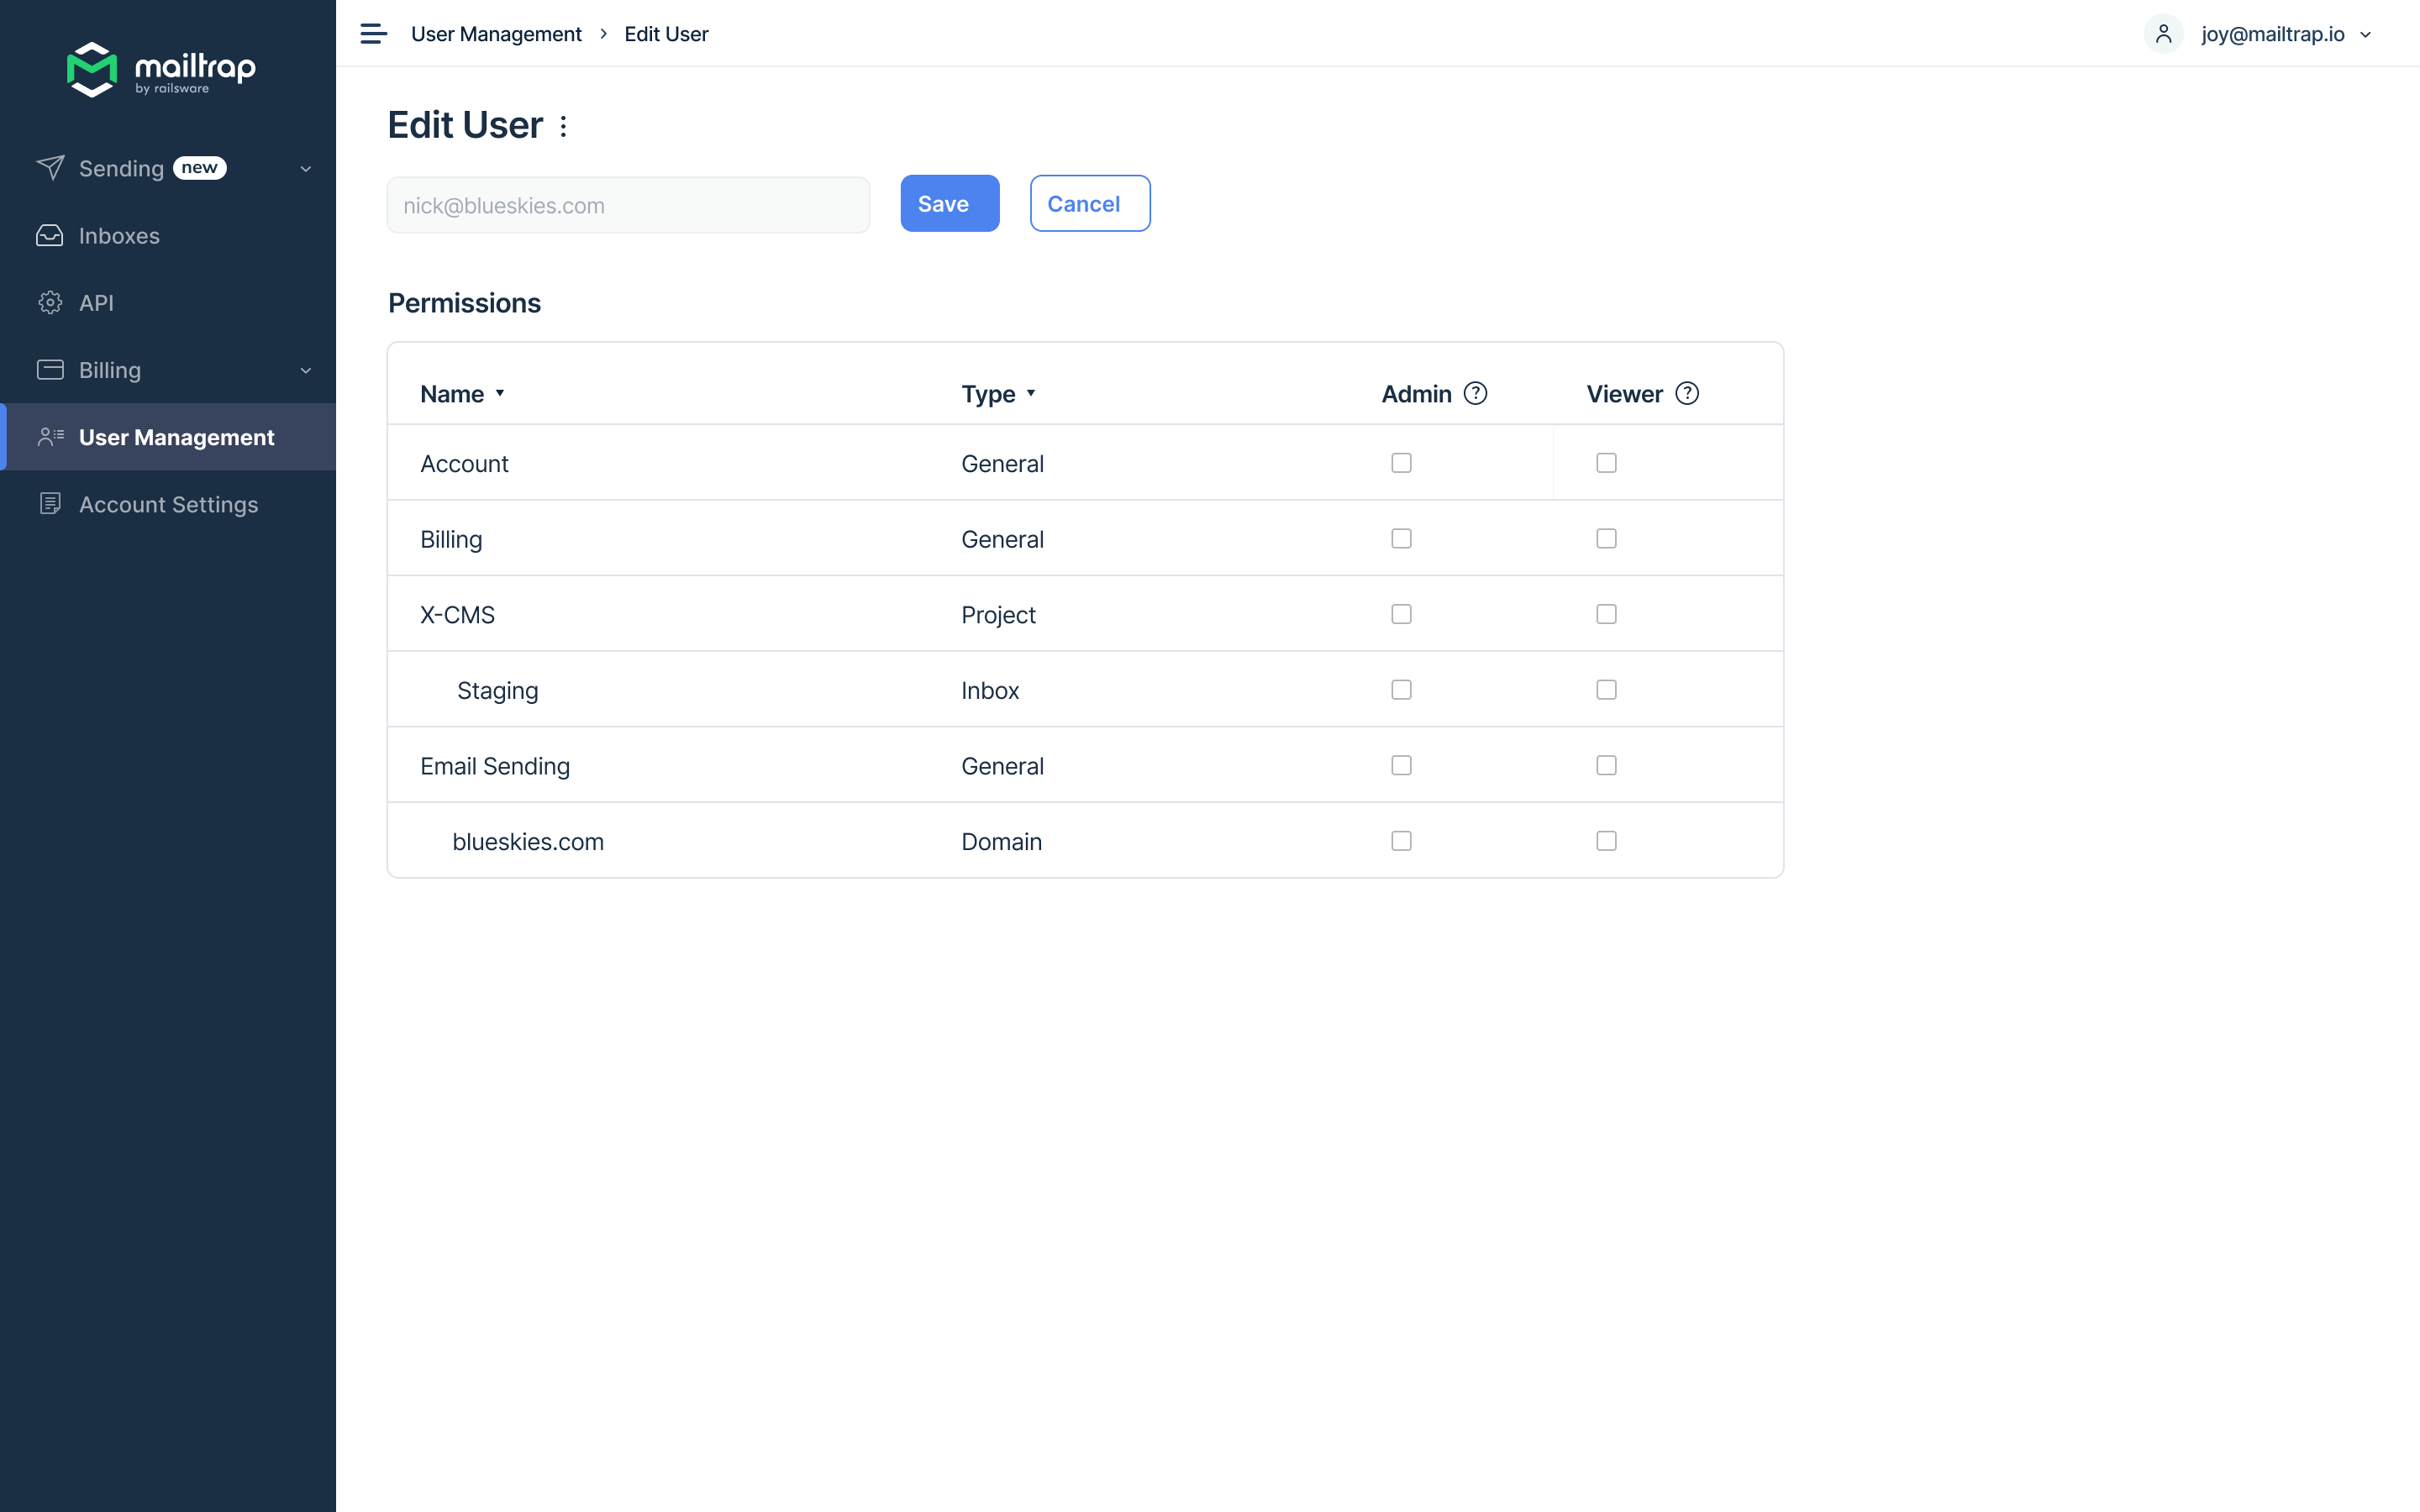Expand the Billing sidebar chevron
The width and height of the screenshot is (2420, 1512).
[x=306, y=370]
